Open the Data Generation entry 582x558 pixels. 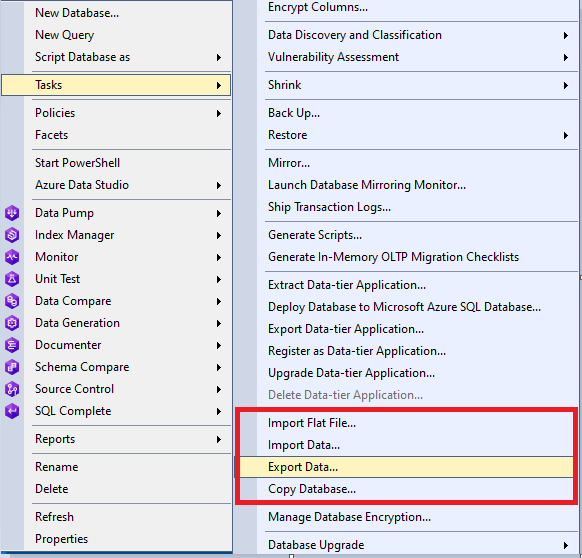point(77,323)
